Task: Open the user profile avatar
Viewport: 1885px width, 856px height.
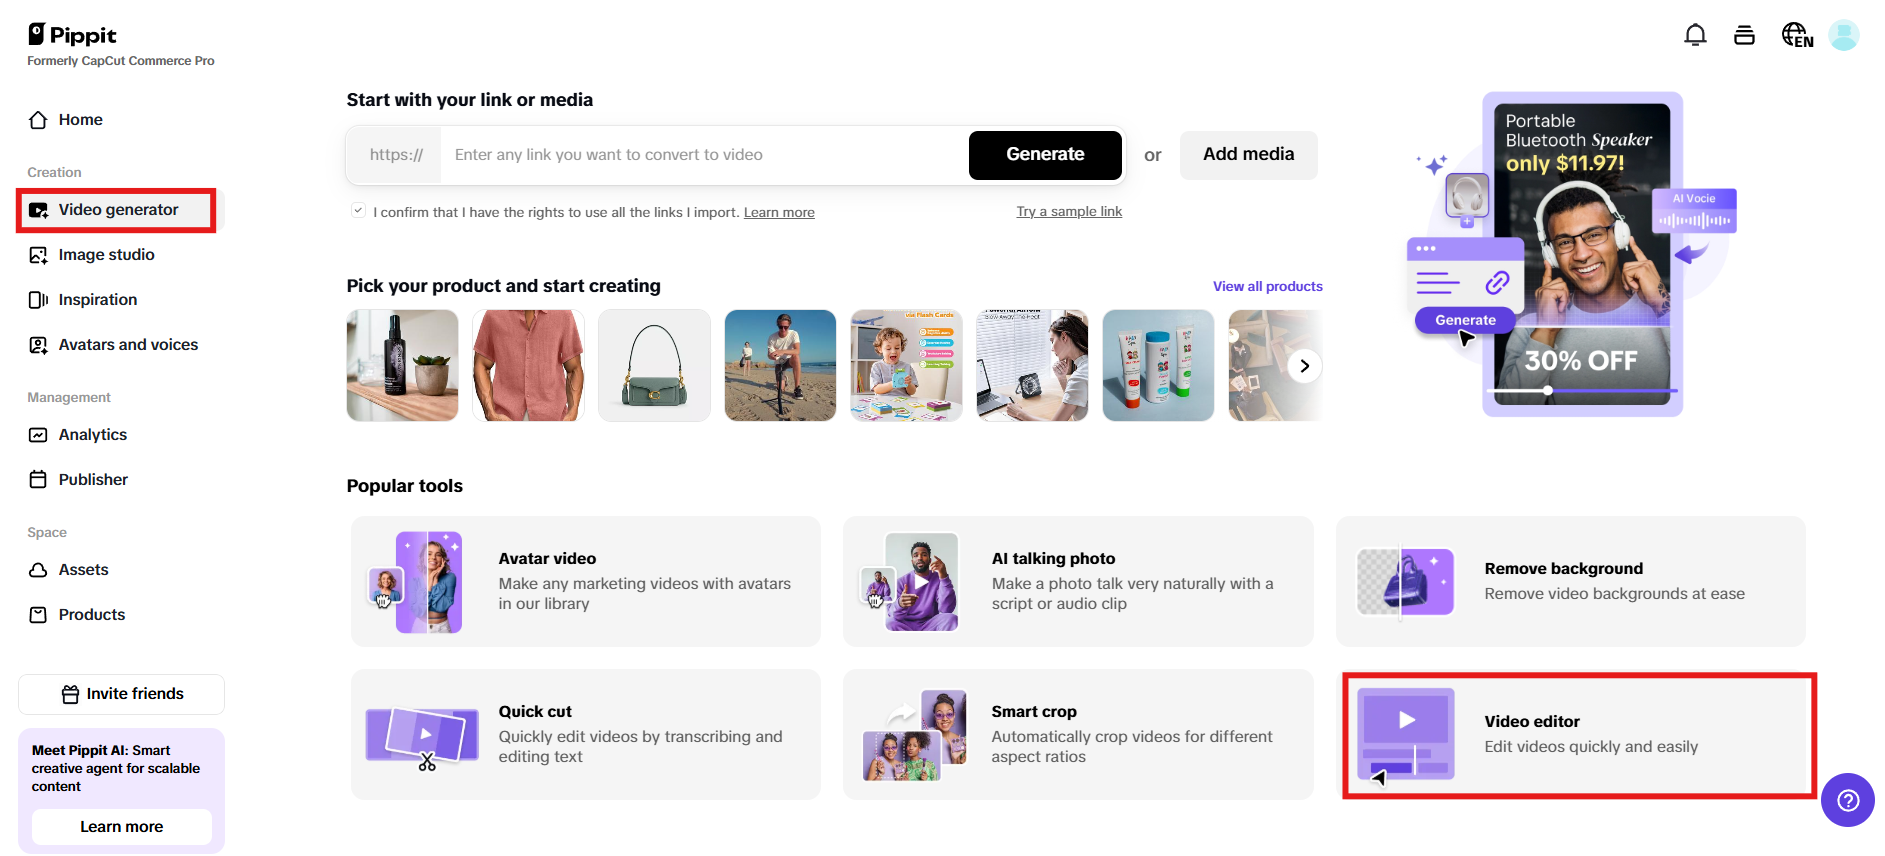Action: (1843, 35)
